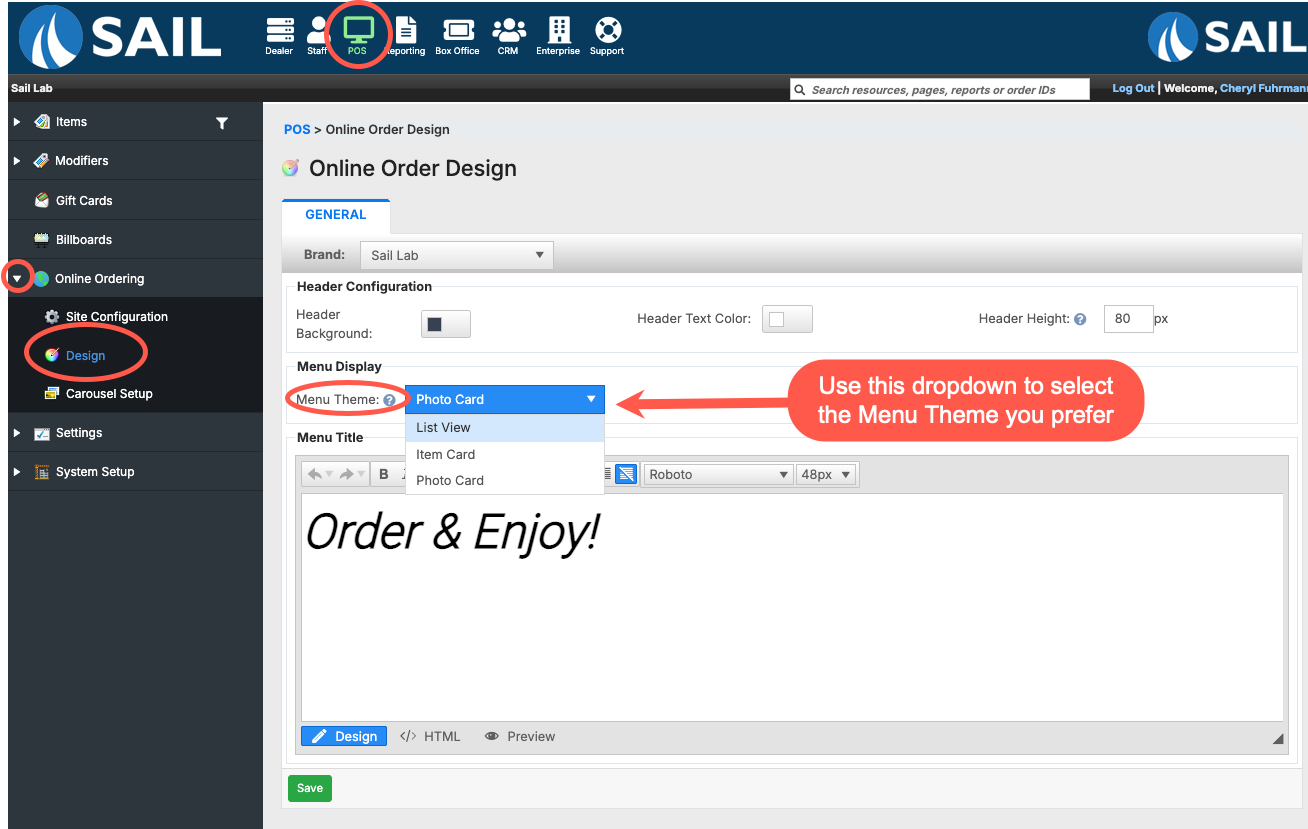Click the sidebar filter funnel icon
The image size is (1308, 829).
pos(222,123)
